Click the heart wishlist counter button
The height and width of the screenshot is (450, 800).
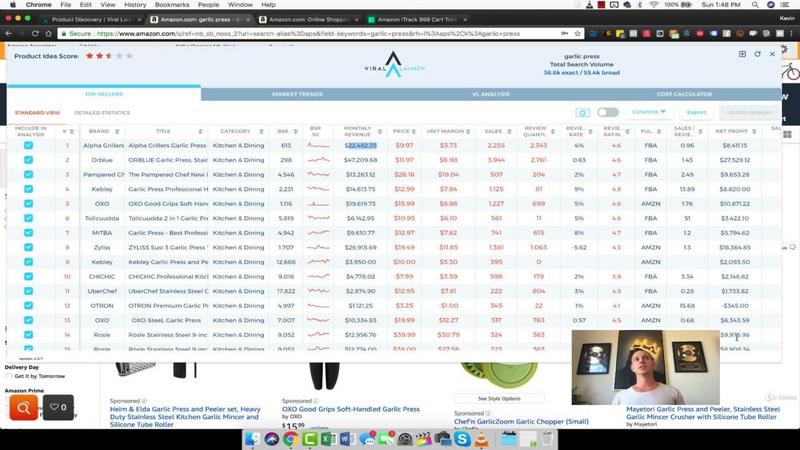(x=58, y=407)
